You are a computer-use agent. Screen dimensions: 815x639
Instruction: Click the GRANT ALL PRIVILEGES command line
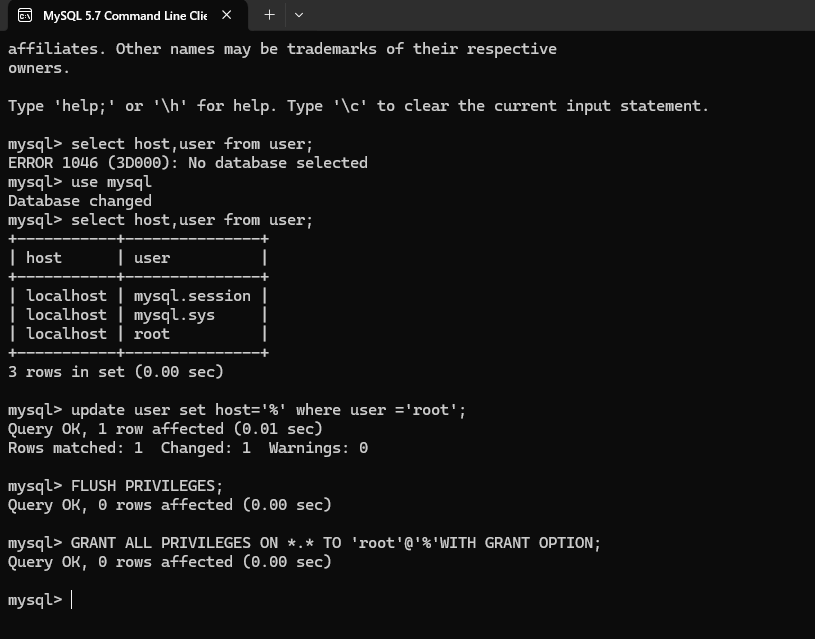tap(304, 543)
